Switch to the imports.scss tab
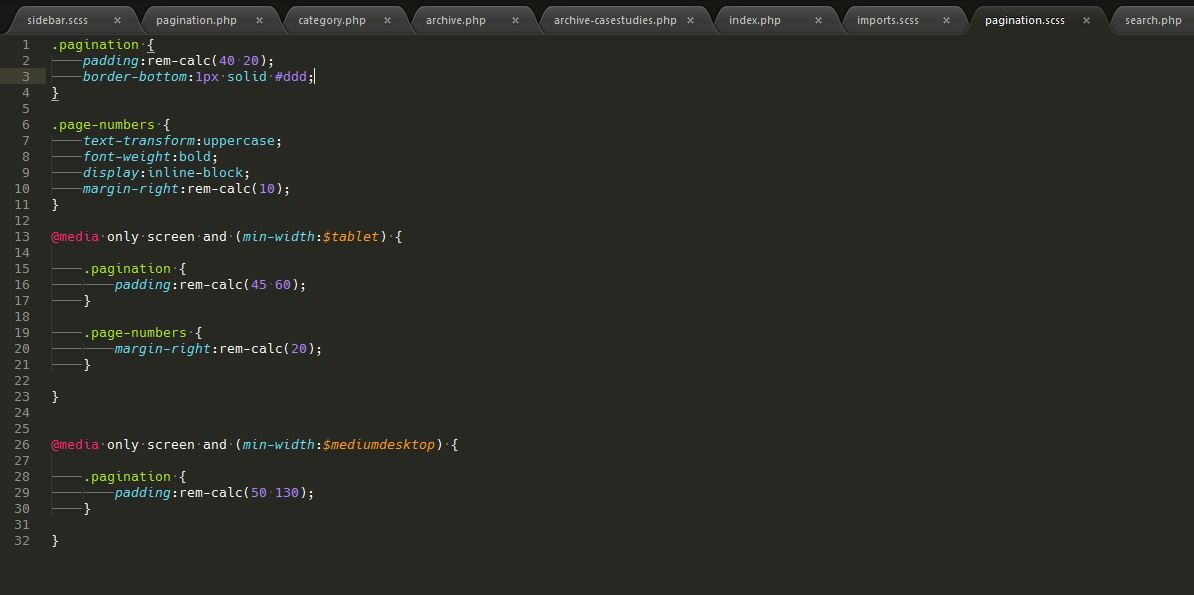The width and height of the screenshot is (1194, 595). (x=888, y=21)
